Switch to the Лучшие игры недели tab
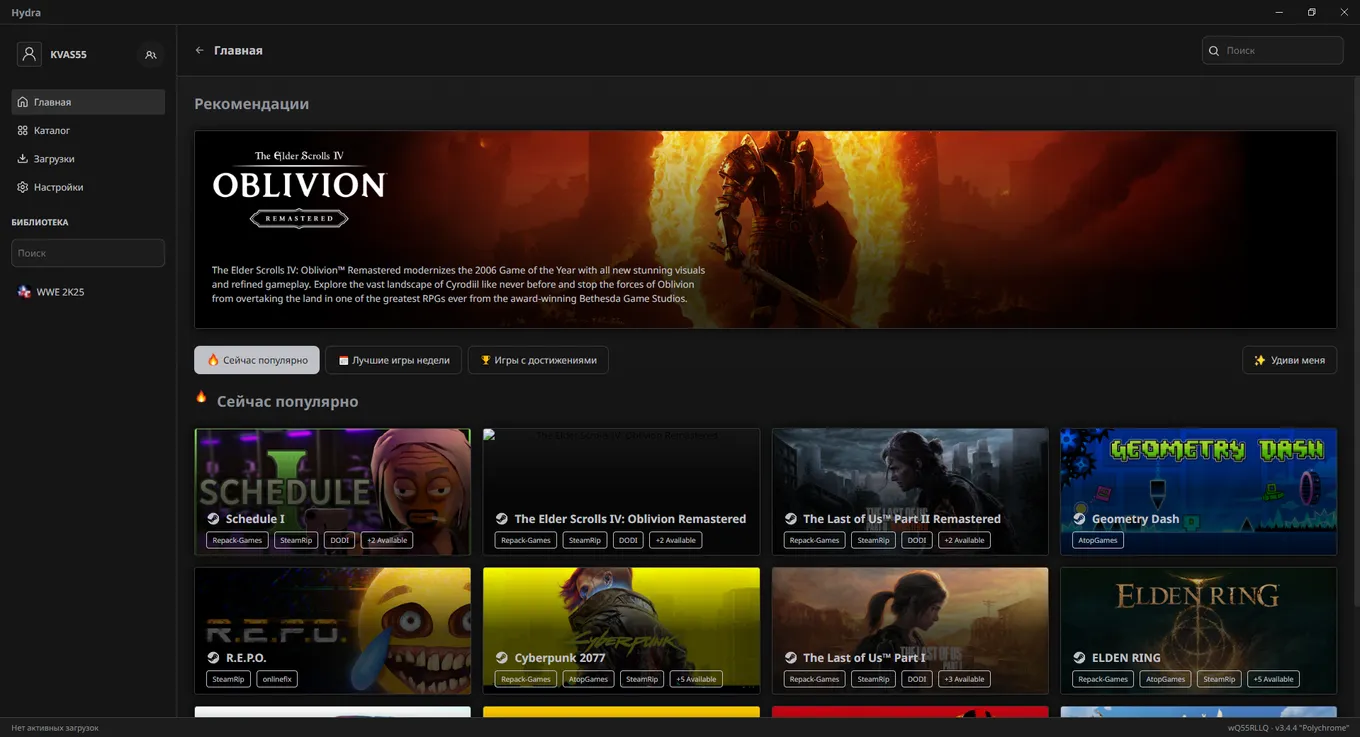Screen dimensions: 1360x737 point(394,360)
